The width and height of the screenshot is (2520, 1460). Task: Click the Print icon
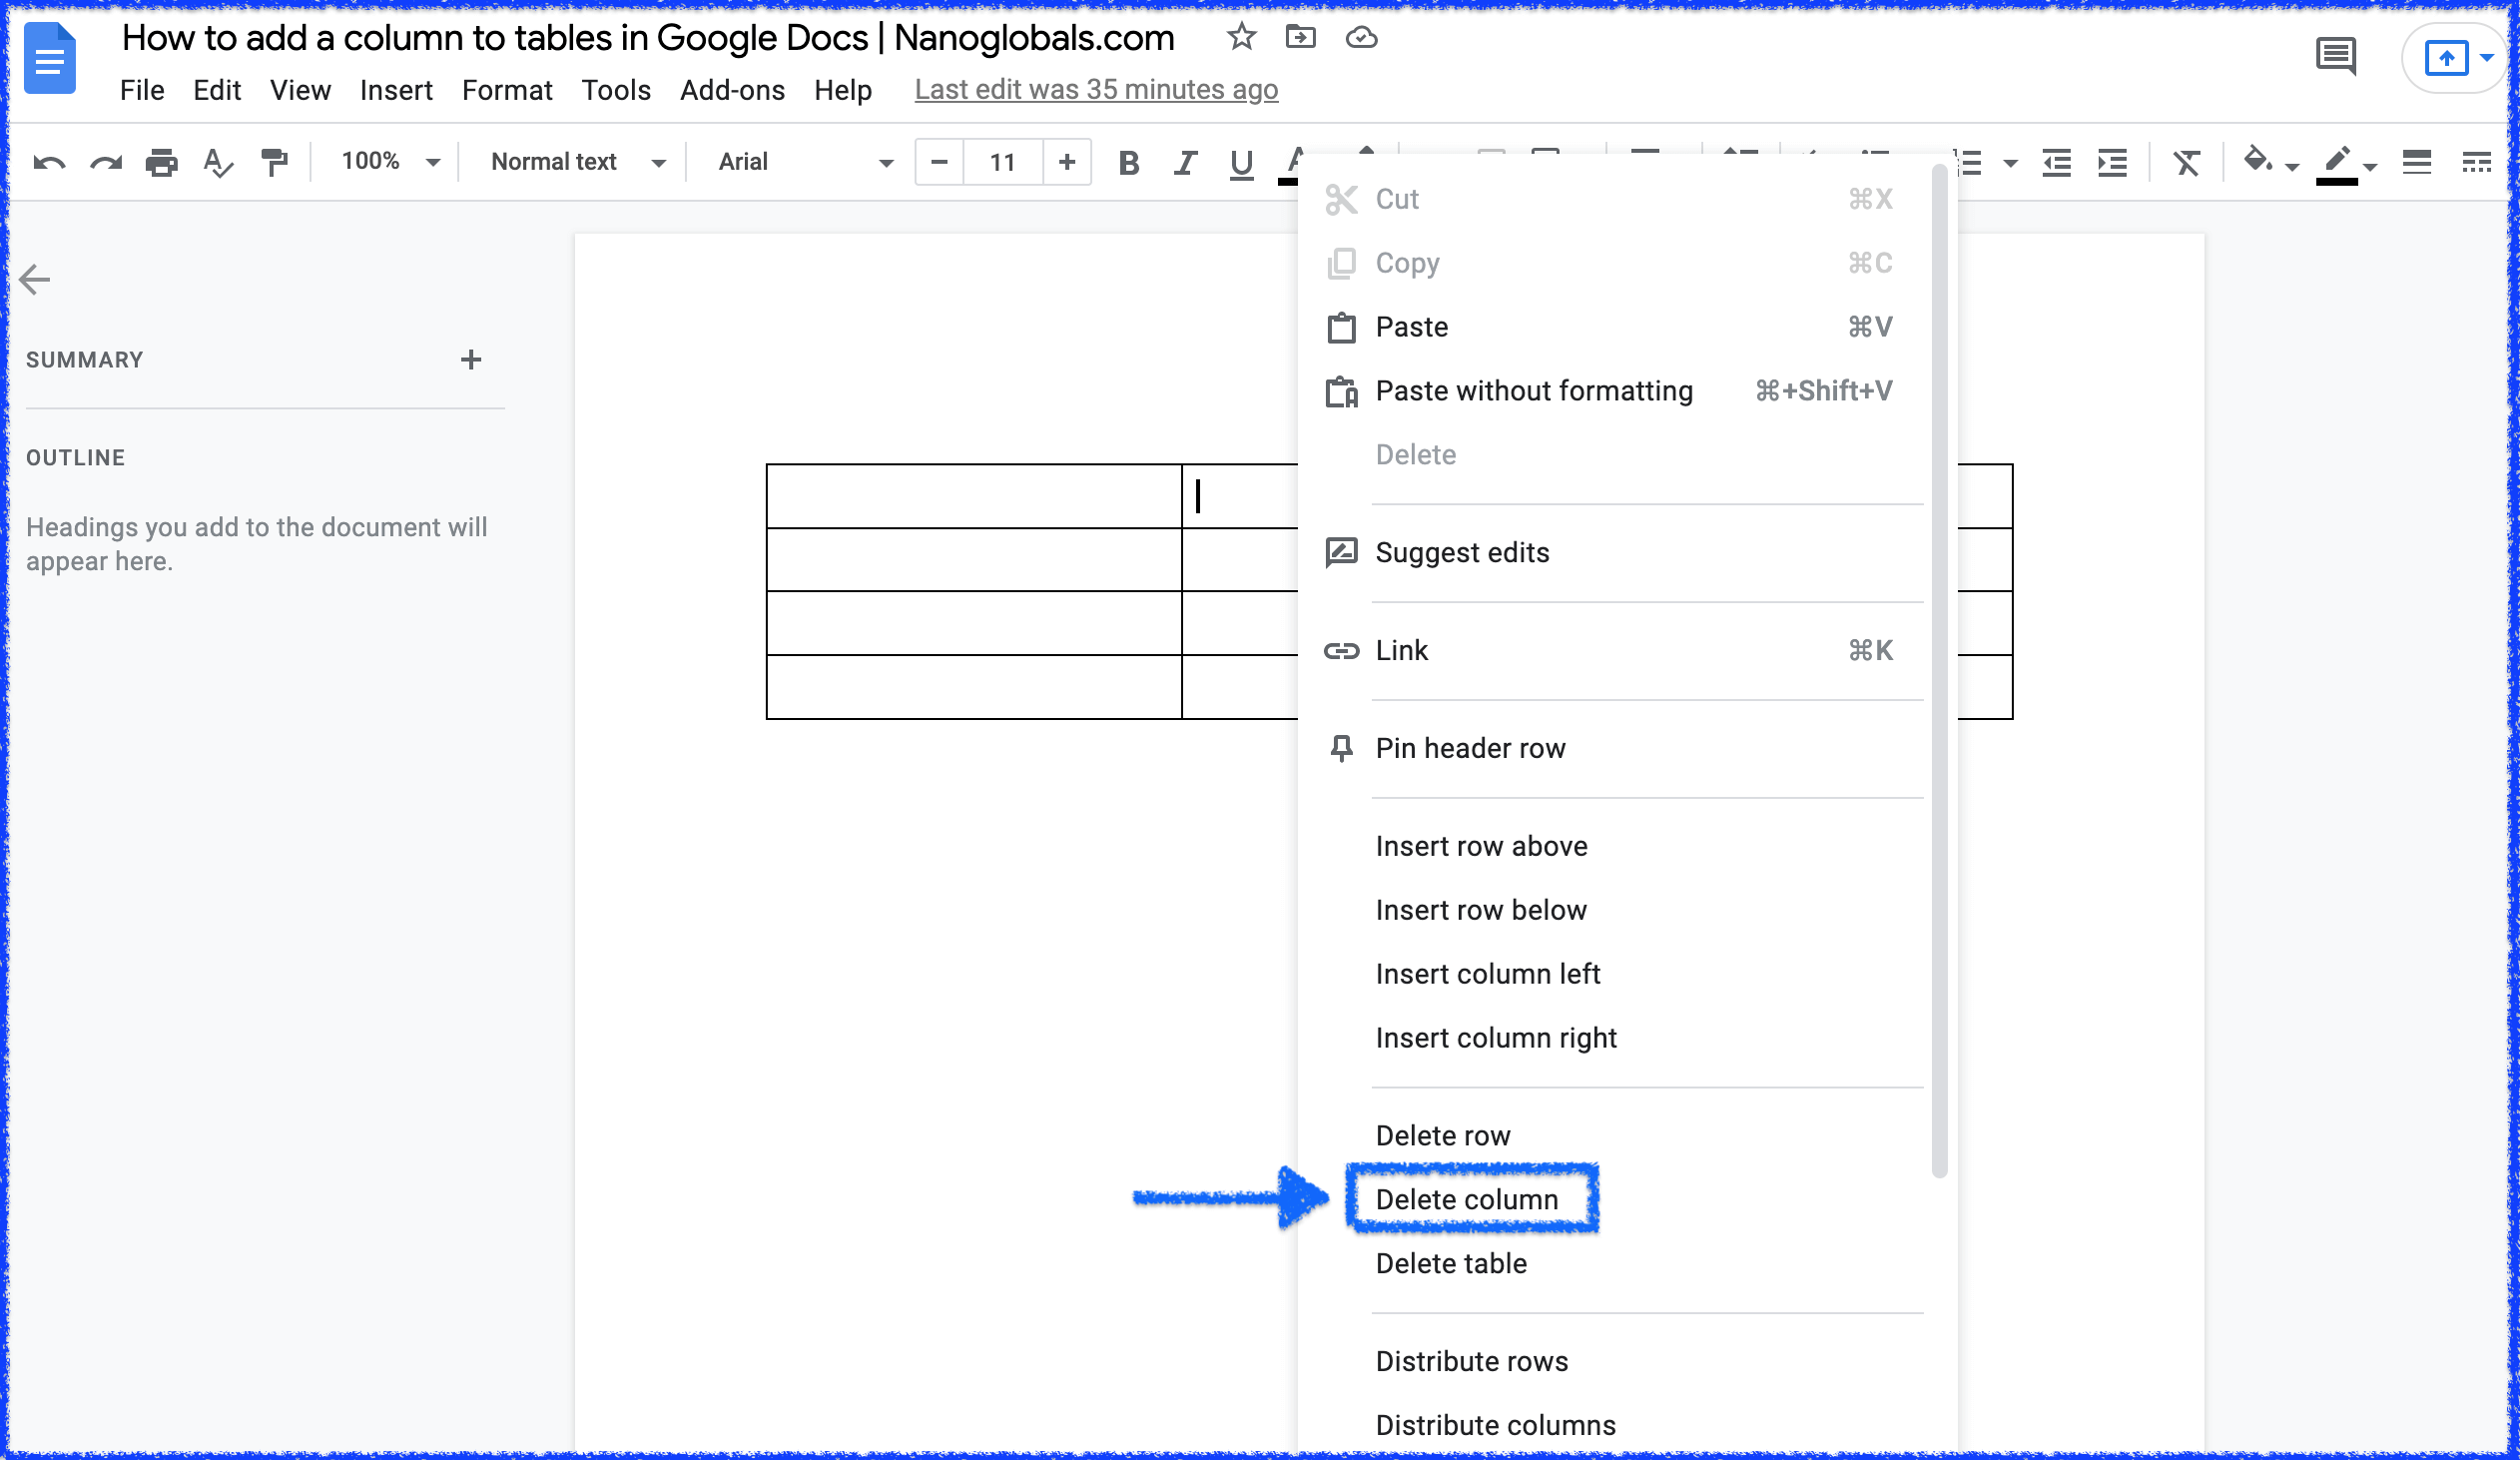[160, 162]
